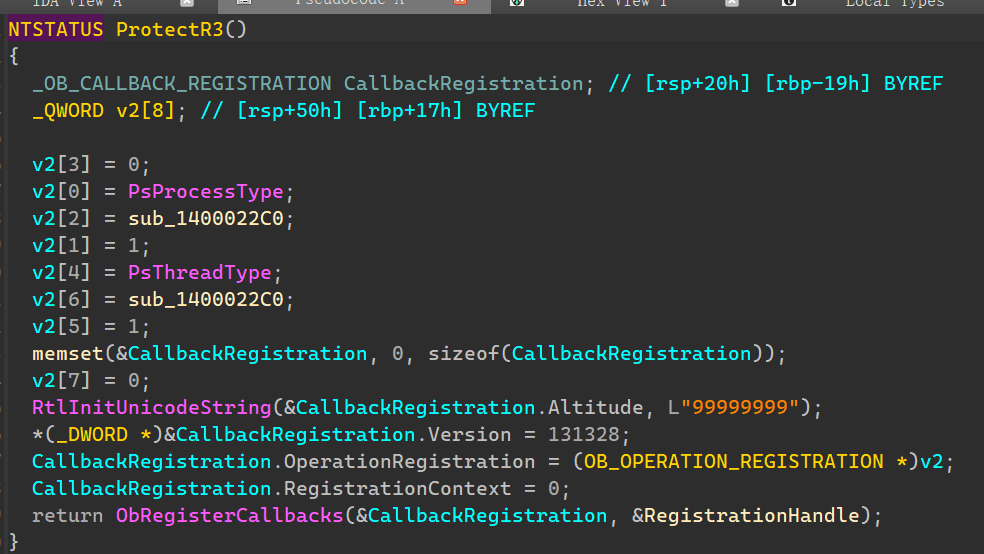Image resolution: width=984 pixels, height=554 pixels.
Task: Open the Hex View-1 tab
Action: click(x=621, y=3)
